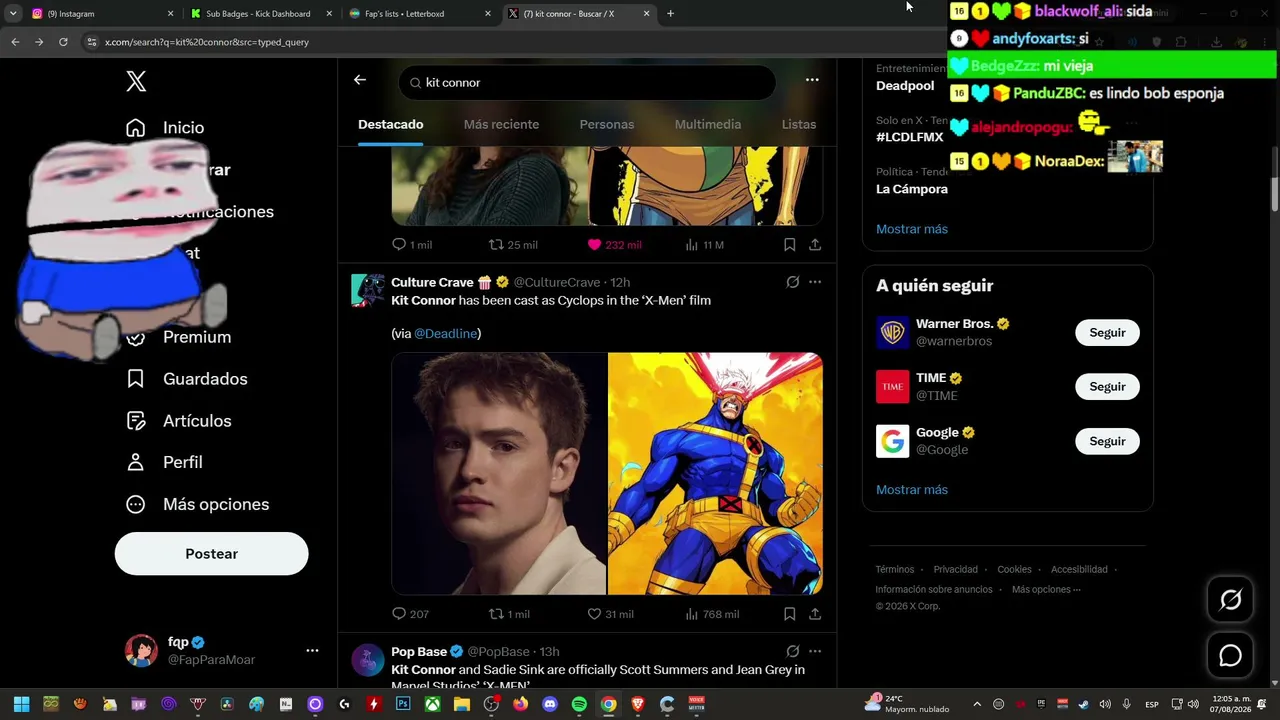
Task: Open the floating Grok button
Action: click(x=1230, y=599)
